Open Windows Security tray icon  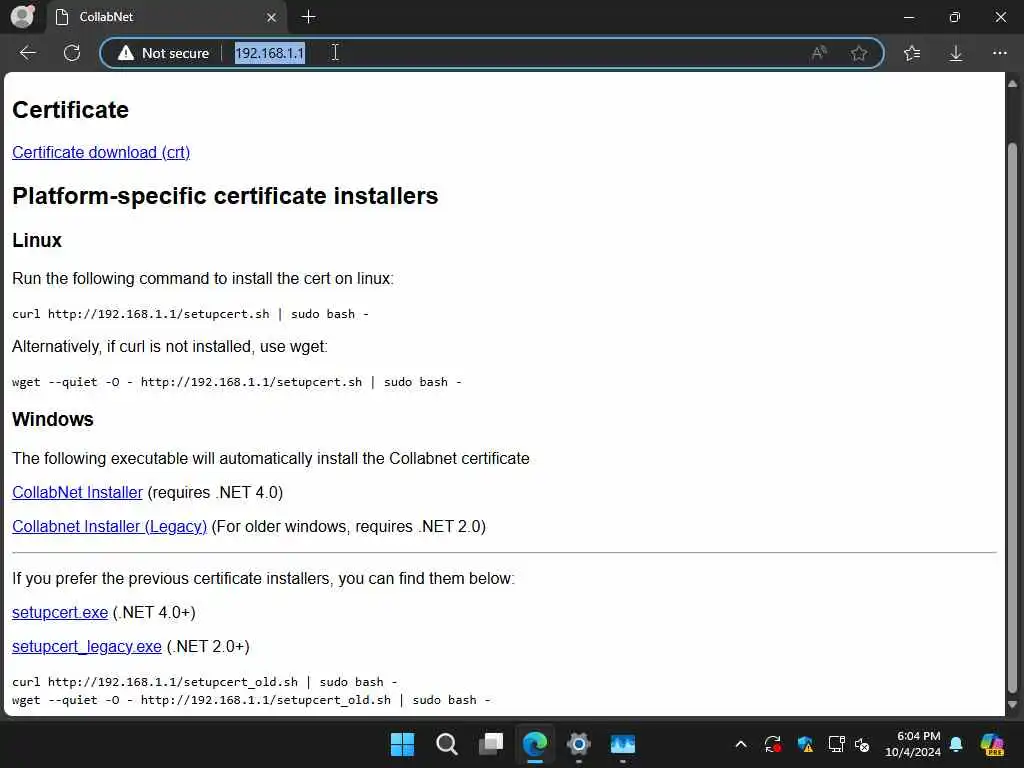805,744
